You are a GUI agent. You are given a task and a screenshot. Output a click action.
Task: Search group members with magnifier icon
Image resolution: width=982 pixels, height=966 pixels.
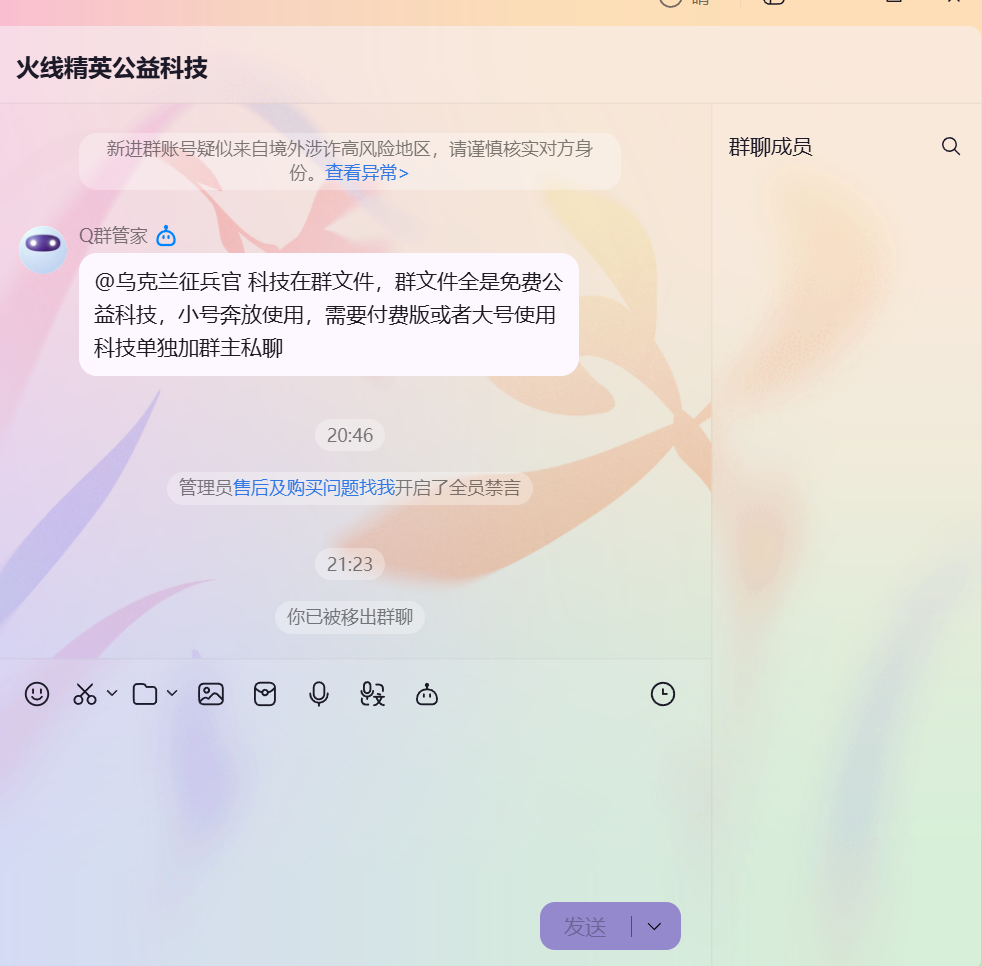pyautogui.click(x=951, y=147)
